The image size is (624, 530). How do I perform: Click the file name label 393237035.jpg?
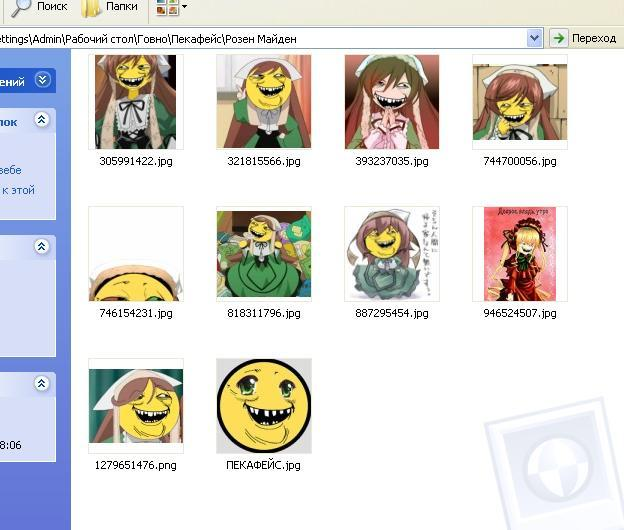tap(392, 161)
